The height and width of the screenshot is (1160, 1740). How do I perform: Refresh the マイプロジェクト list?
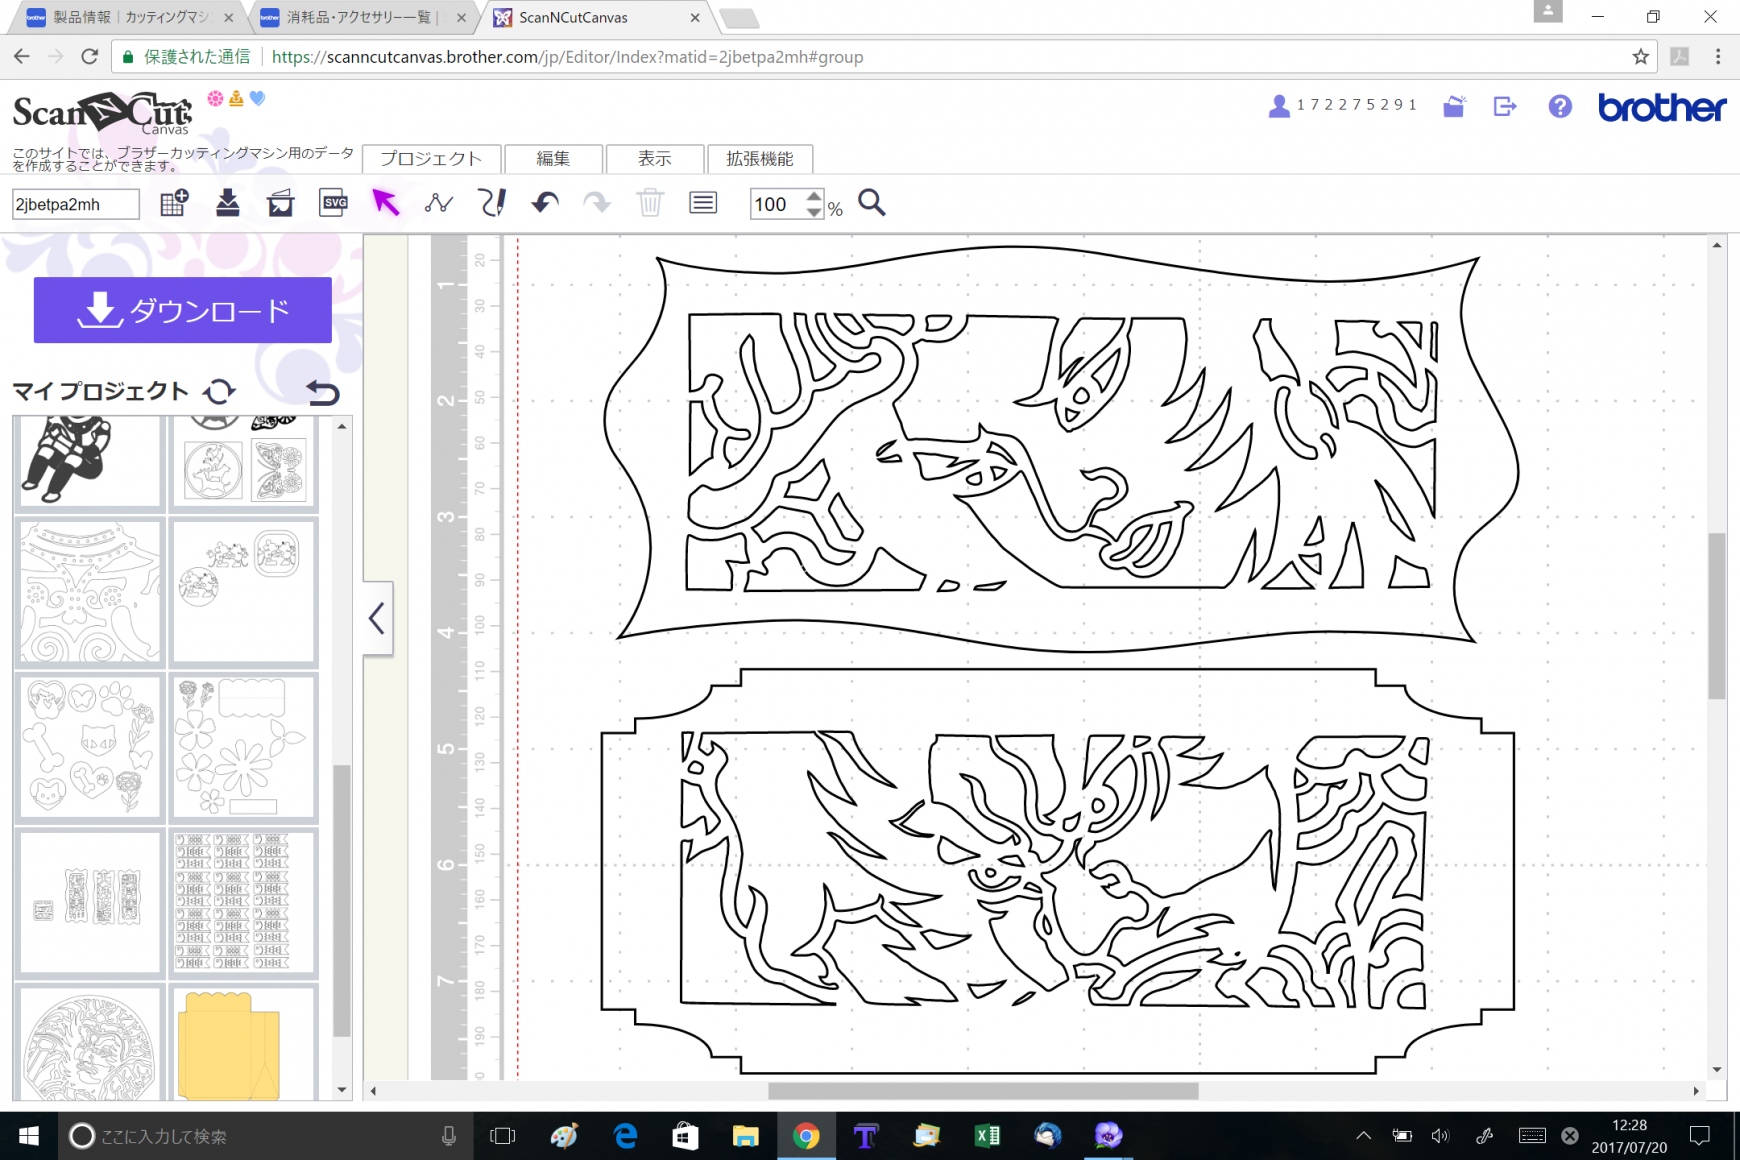pos(220,391)
